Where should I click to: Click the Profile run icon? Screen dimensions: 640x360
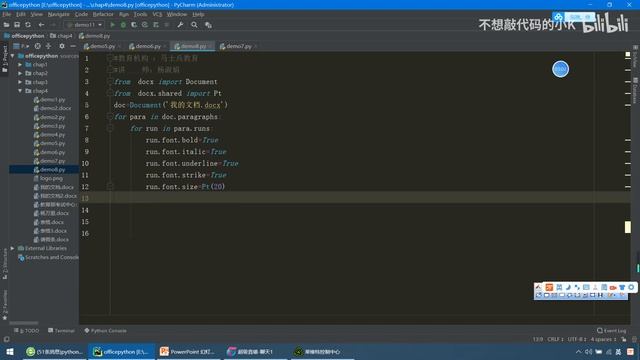click(x=145, y=25)
